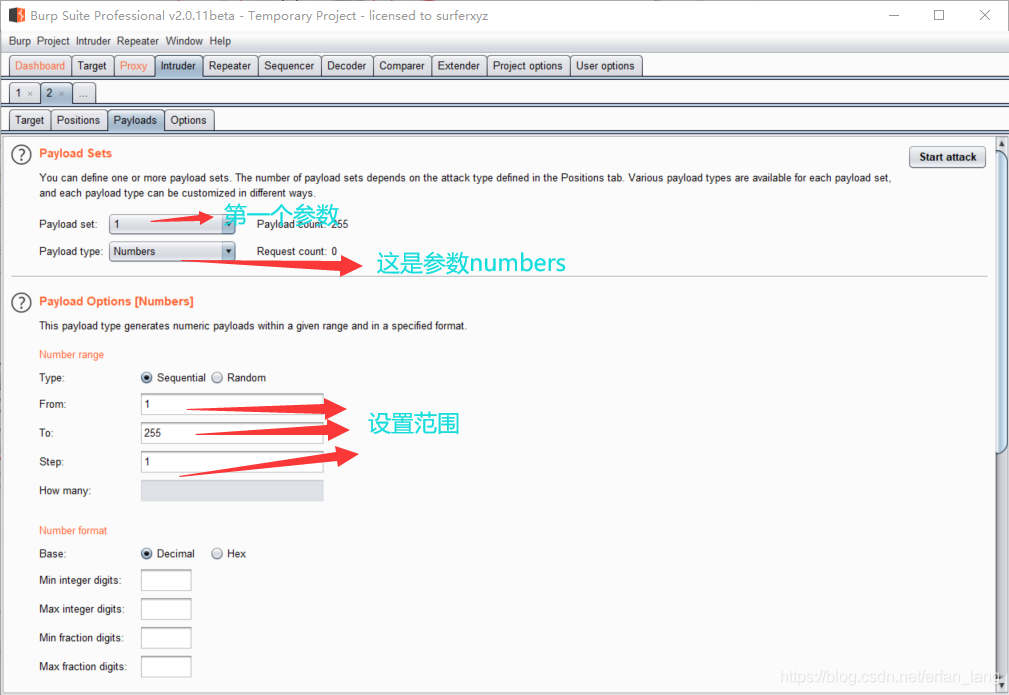Open the Burp menu
1009x695 pixels.
tap(20, 41)
